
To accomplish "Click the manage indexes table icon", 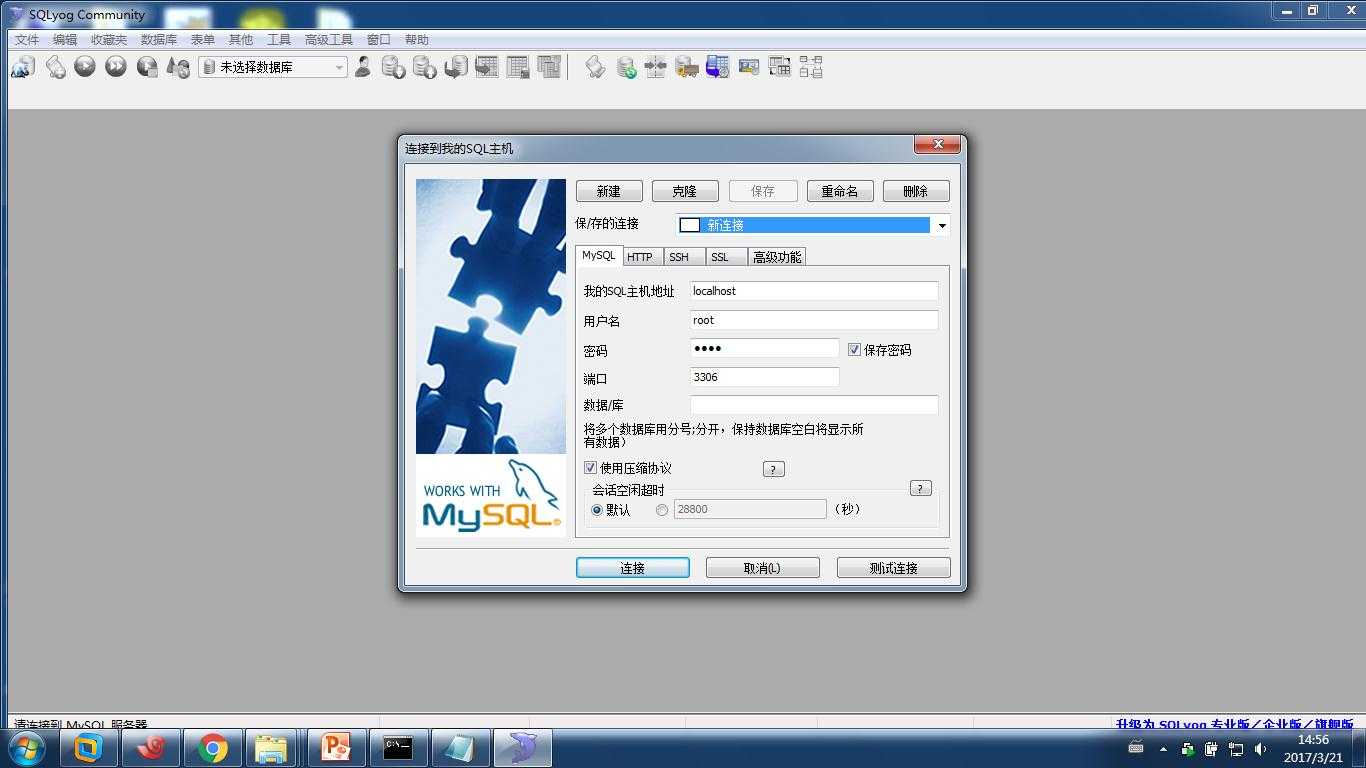I will (549, 67).
